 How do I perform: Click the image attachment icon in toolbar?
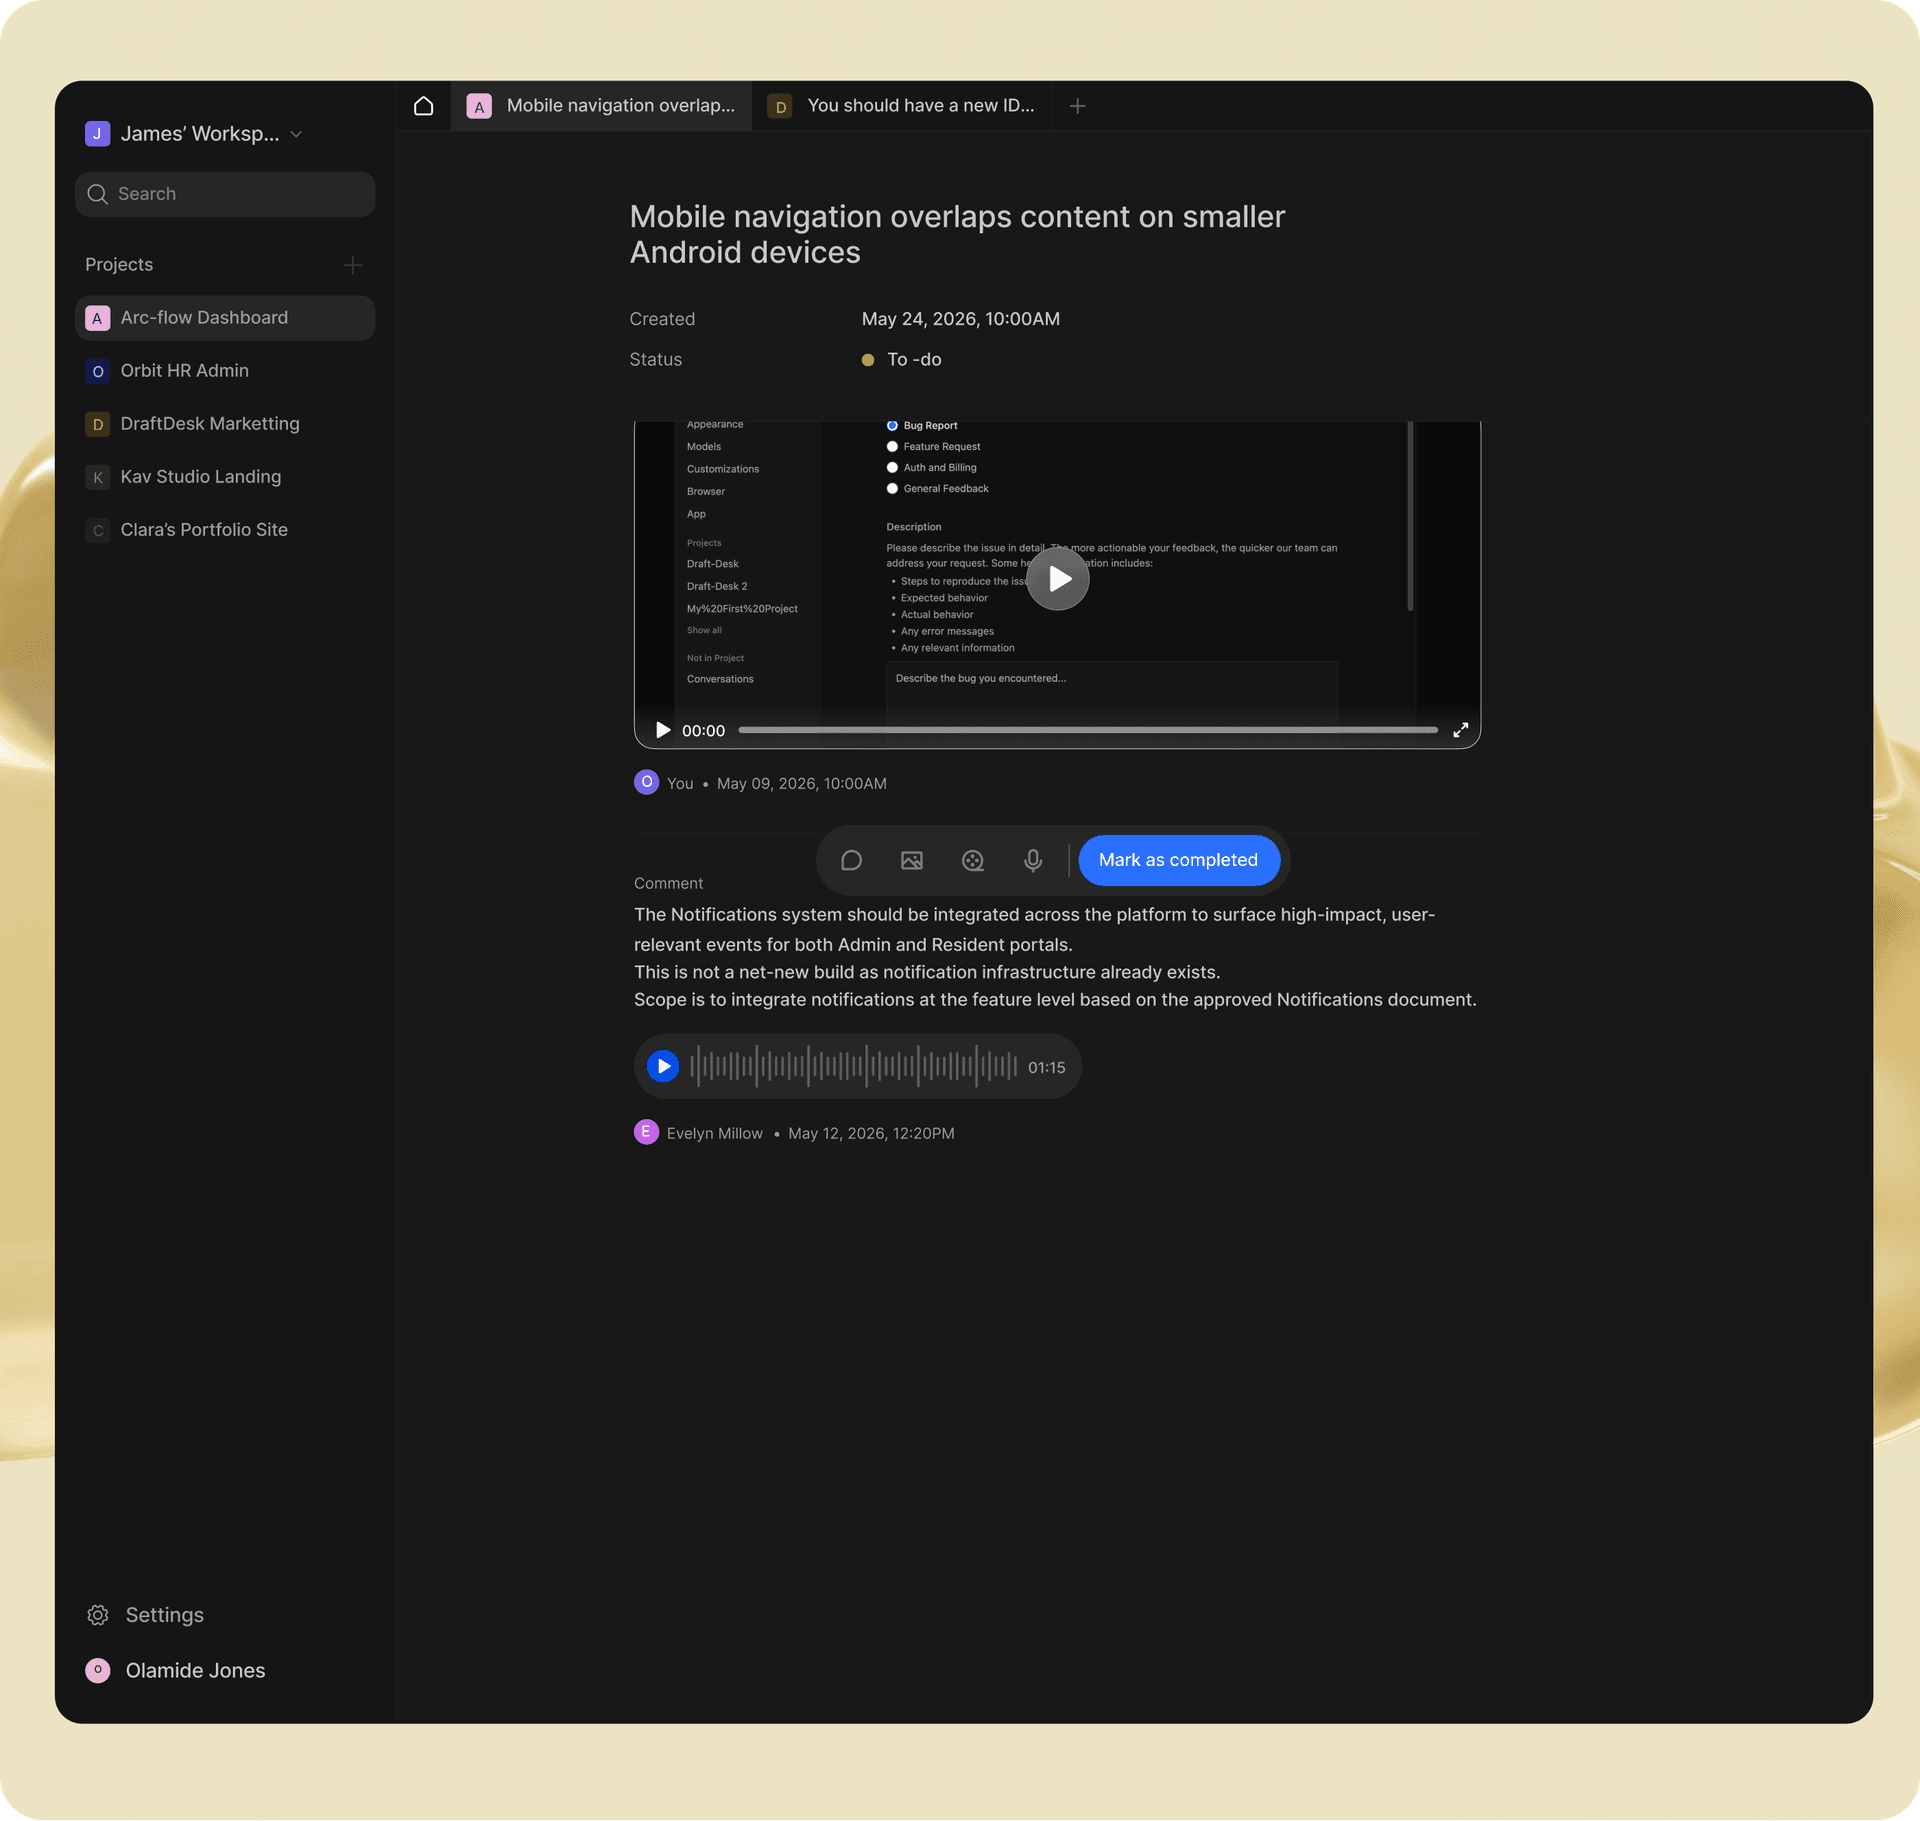(912, 860)
